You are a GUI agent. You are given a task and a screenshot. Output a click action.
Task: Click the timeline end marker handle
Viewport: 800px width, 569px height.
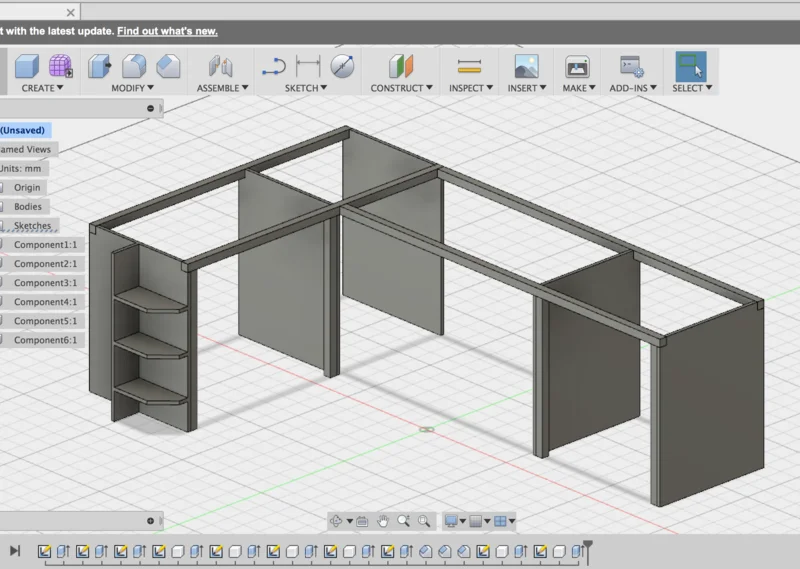[x=588, y=548]
